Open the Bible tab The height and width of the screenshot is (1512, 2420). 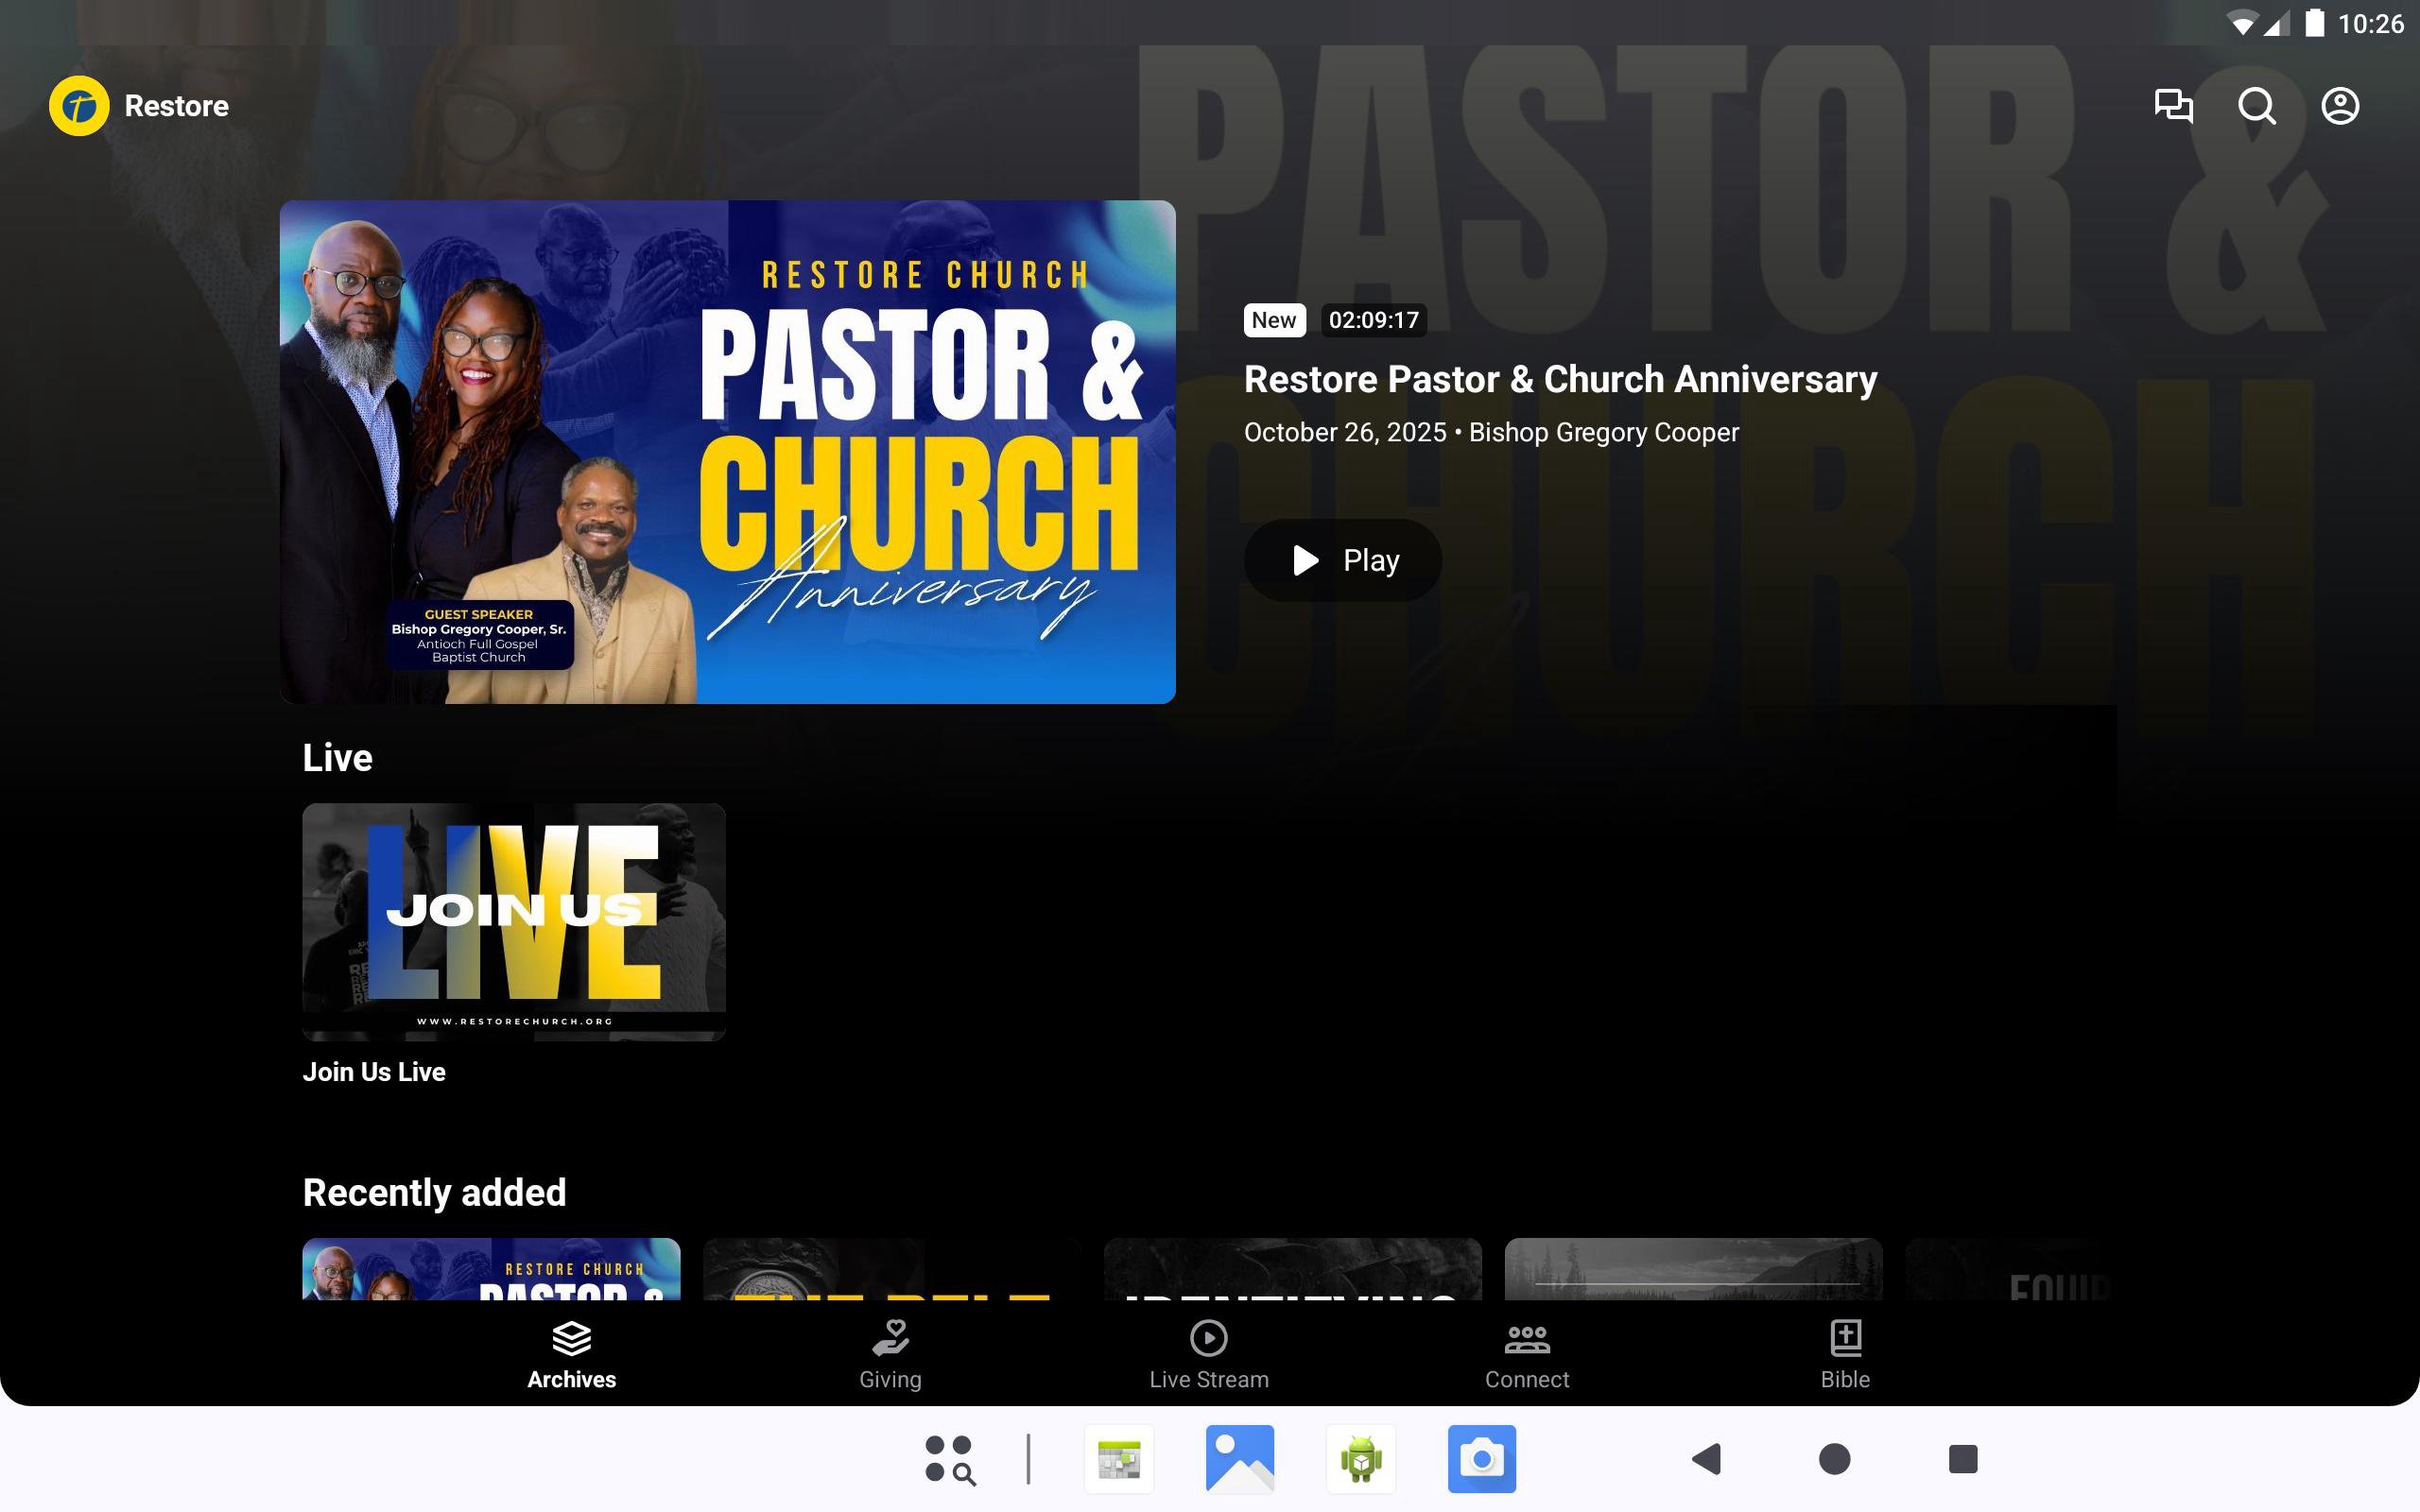point(1844,1355)
